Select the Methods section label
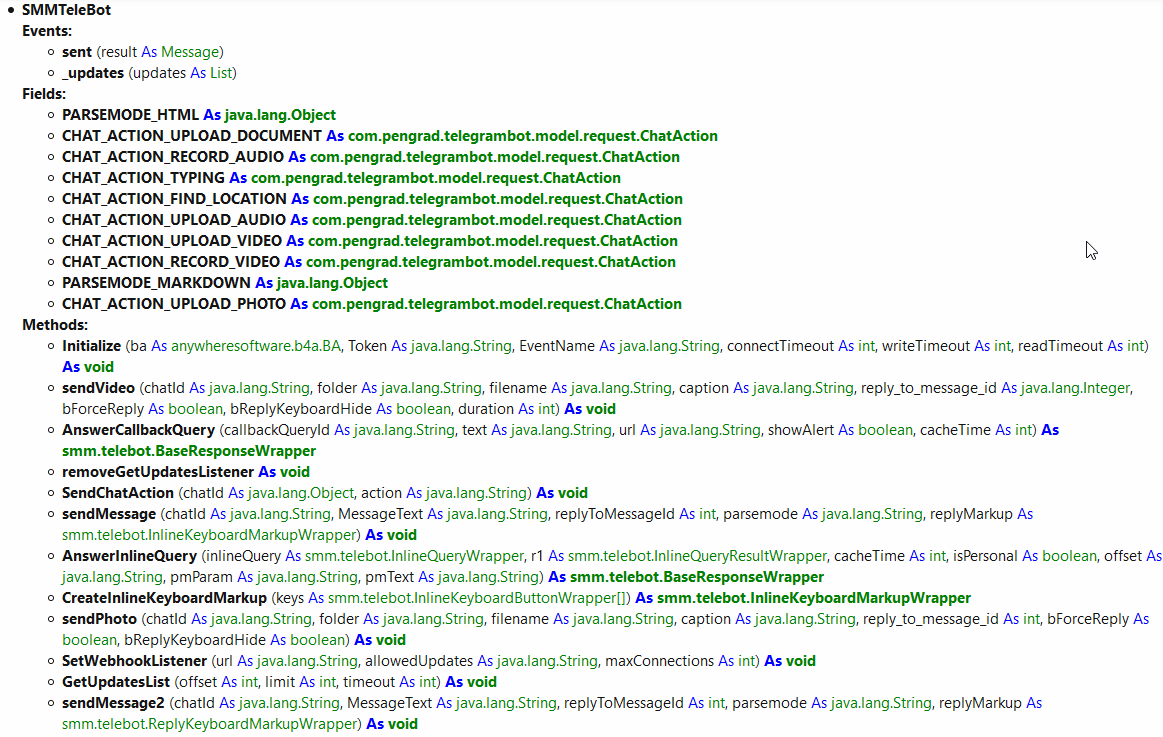The image size is (1163, 737). click(x=48, y=324)
